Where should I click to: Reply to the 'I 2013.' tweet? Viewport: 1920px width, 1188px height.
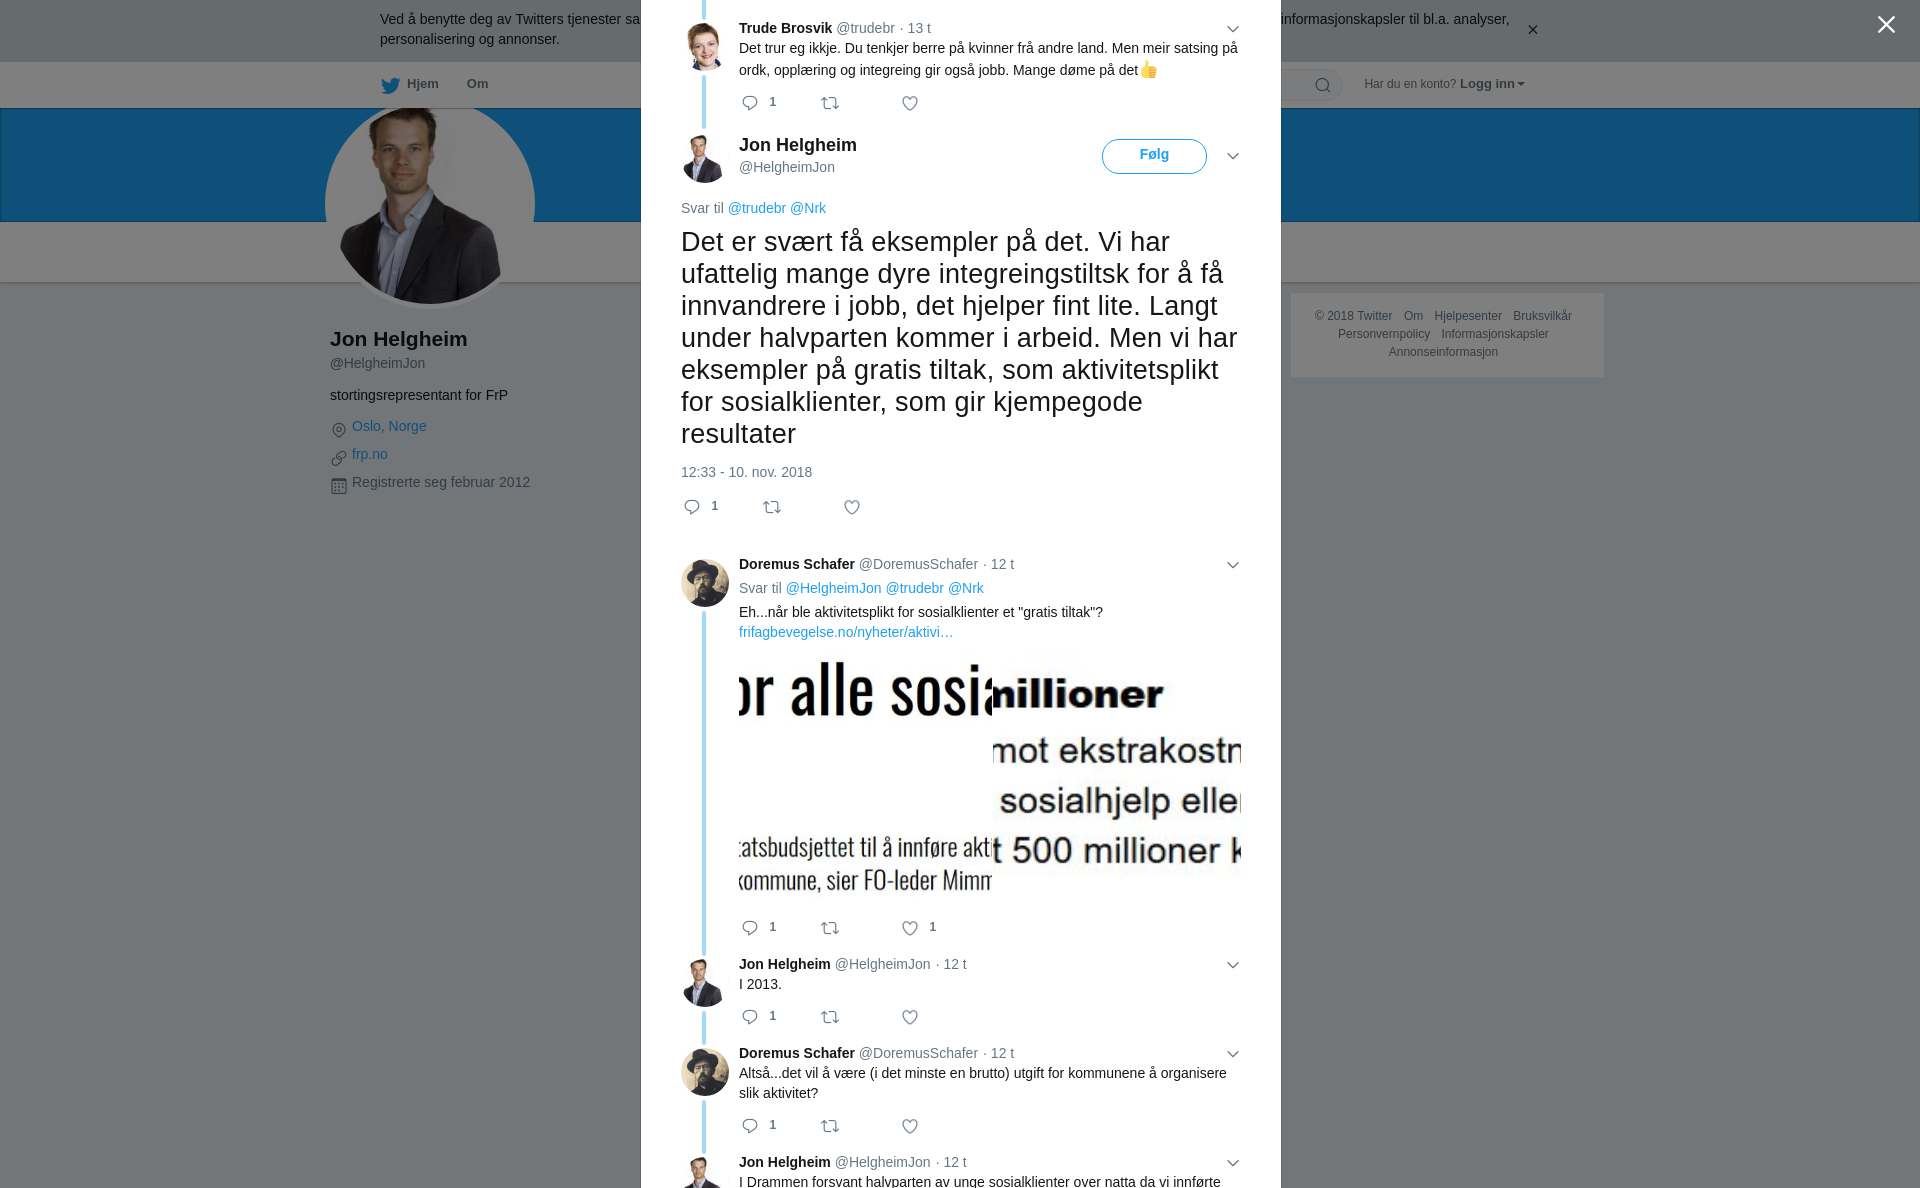point(750,1017)
